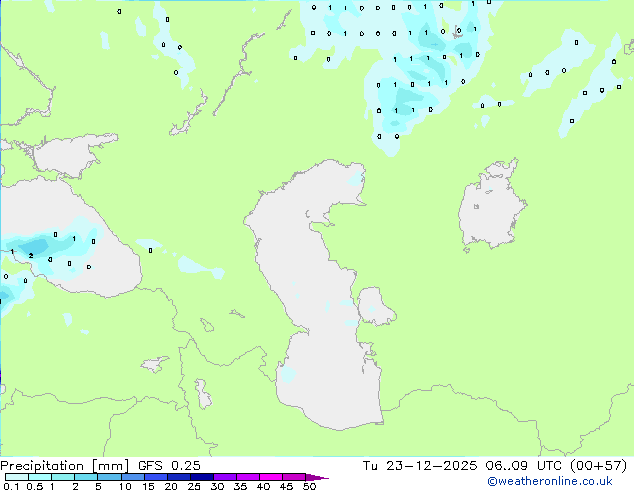The height and width of the screenshot is (490, 634).
Task: Click the 'Precipitation [mm]' title text
Action: tap(64, 466)
